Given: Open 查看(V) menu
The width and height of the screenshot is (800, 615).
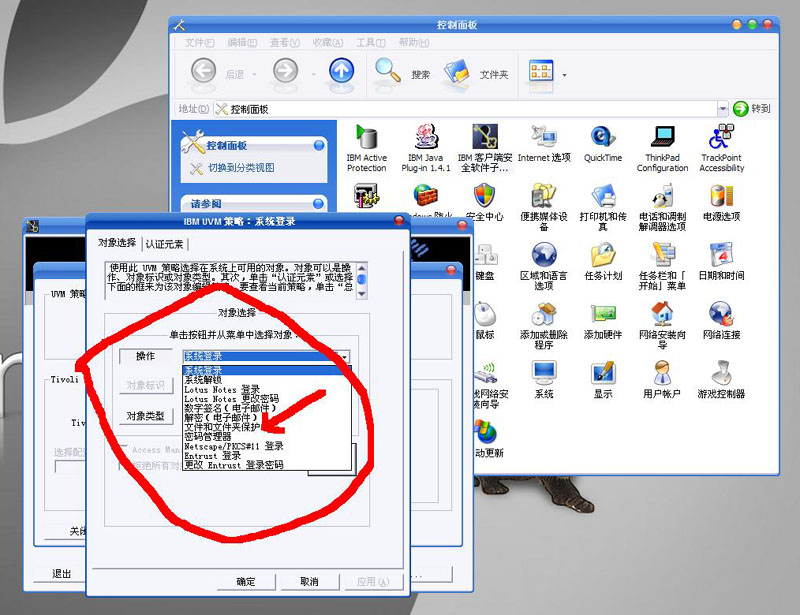Looking at the screenshot, I should [x=285, y=42].
